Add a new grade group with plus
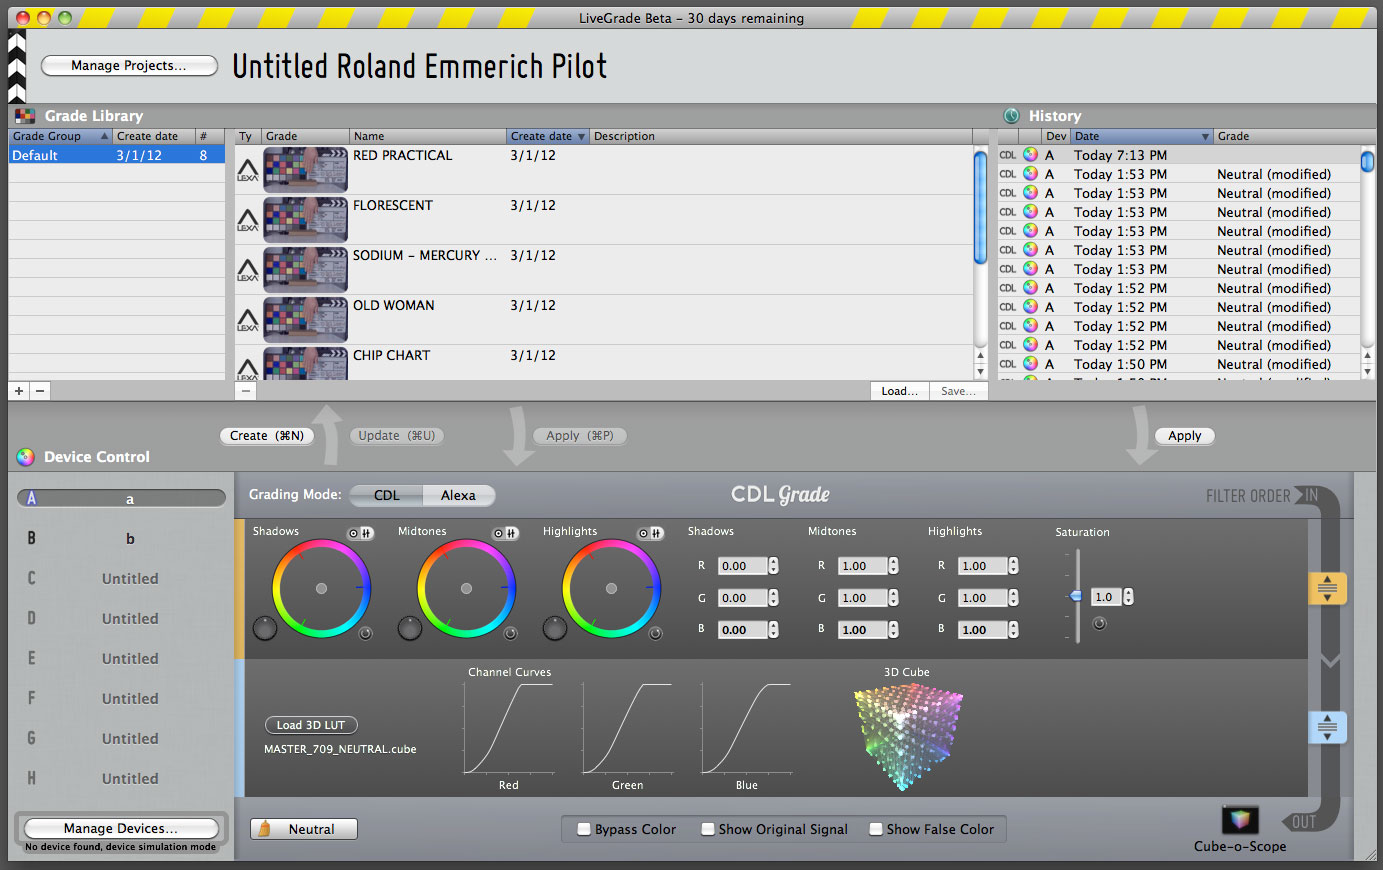This screenshot has height=870, width=1383. tap(19, 391)
